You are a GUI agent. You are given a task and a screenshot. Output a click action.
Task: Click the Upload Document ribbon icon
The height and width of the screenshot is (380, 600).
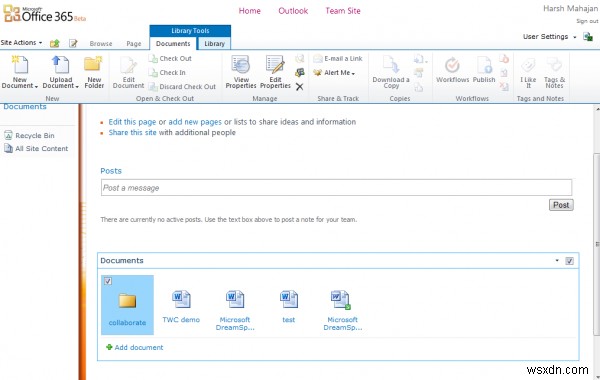point(60,72)
